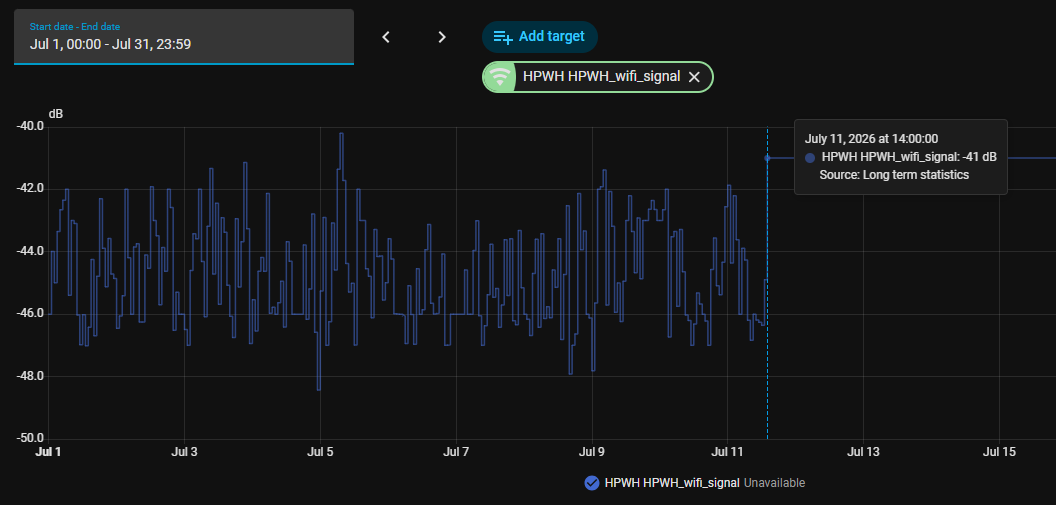
Task: Click the tooltip date July 11, 2026
Action: (x=871, y=139)
